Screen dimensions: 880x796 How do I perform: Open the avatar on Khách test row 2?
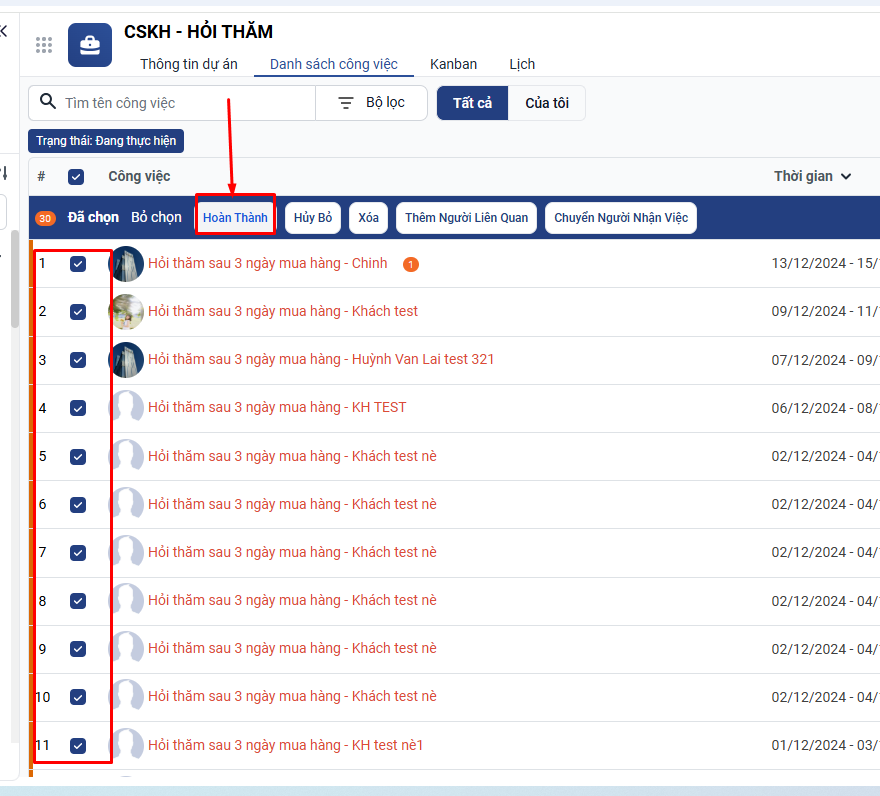(x=126, y=311)
